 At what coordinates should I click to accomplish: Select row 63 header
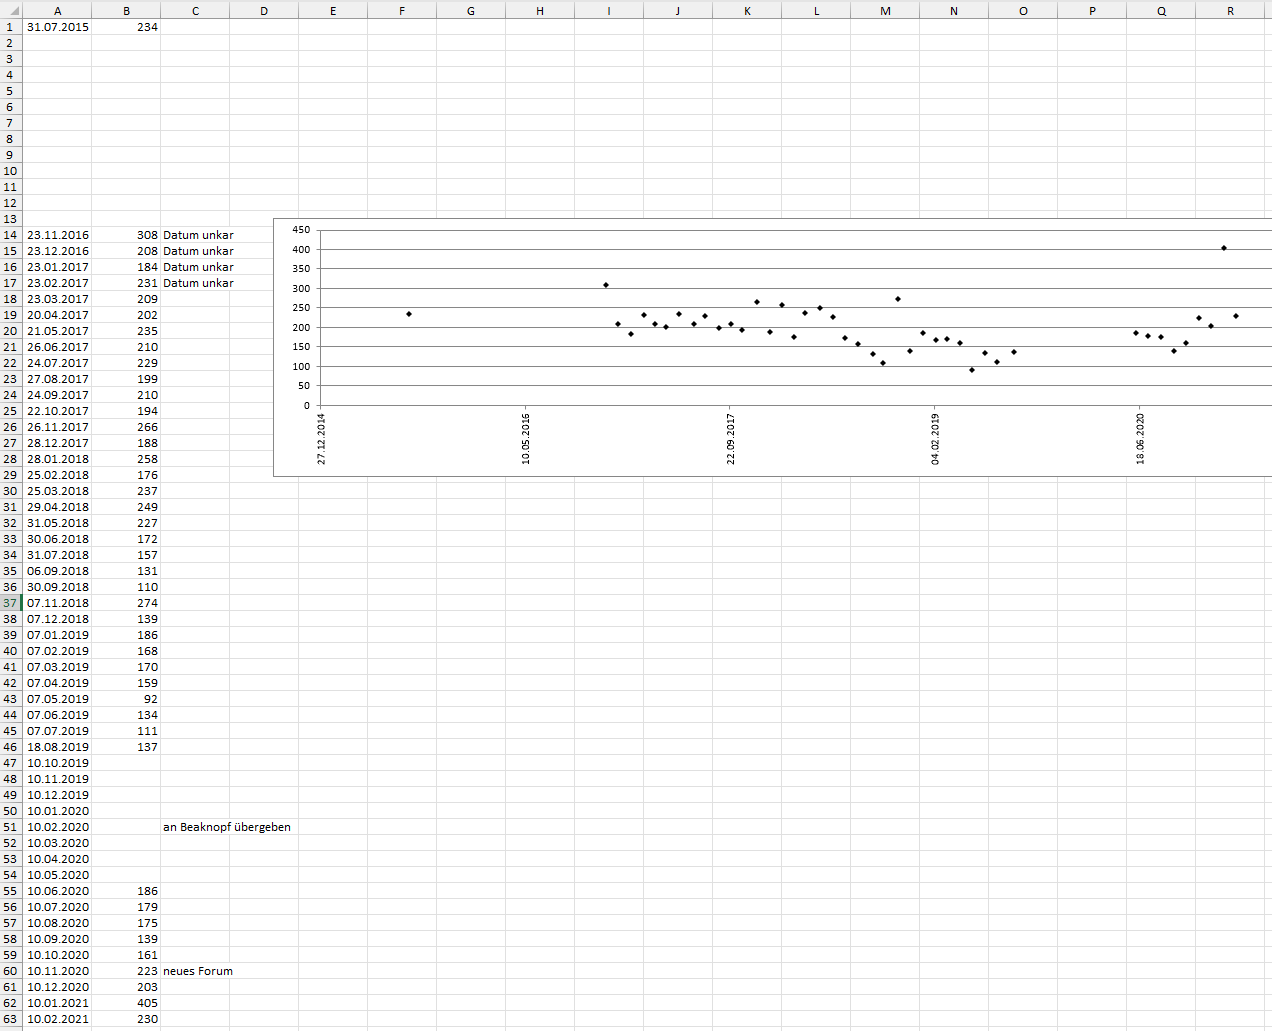(x=10, y=1019)
